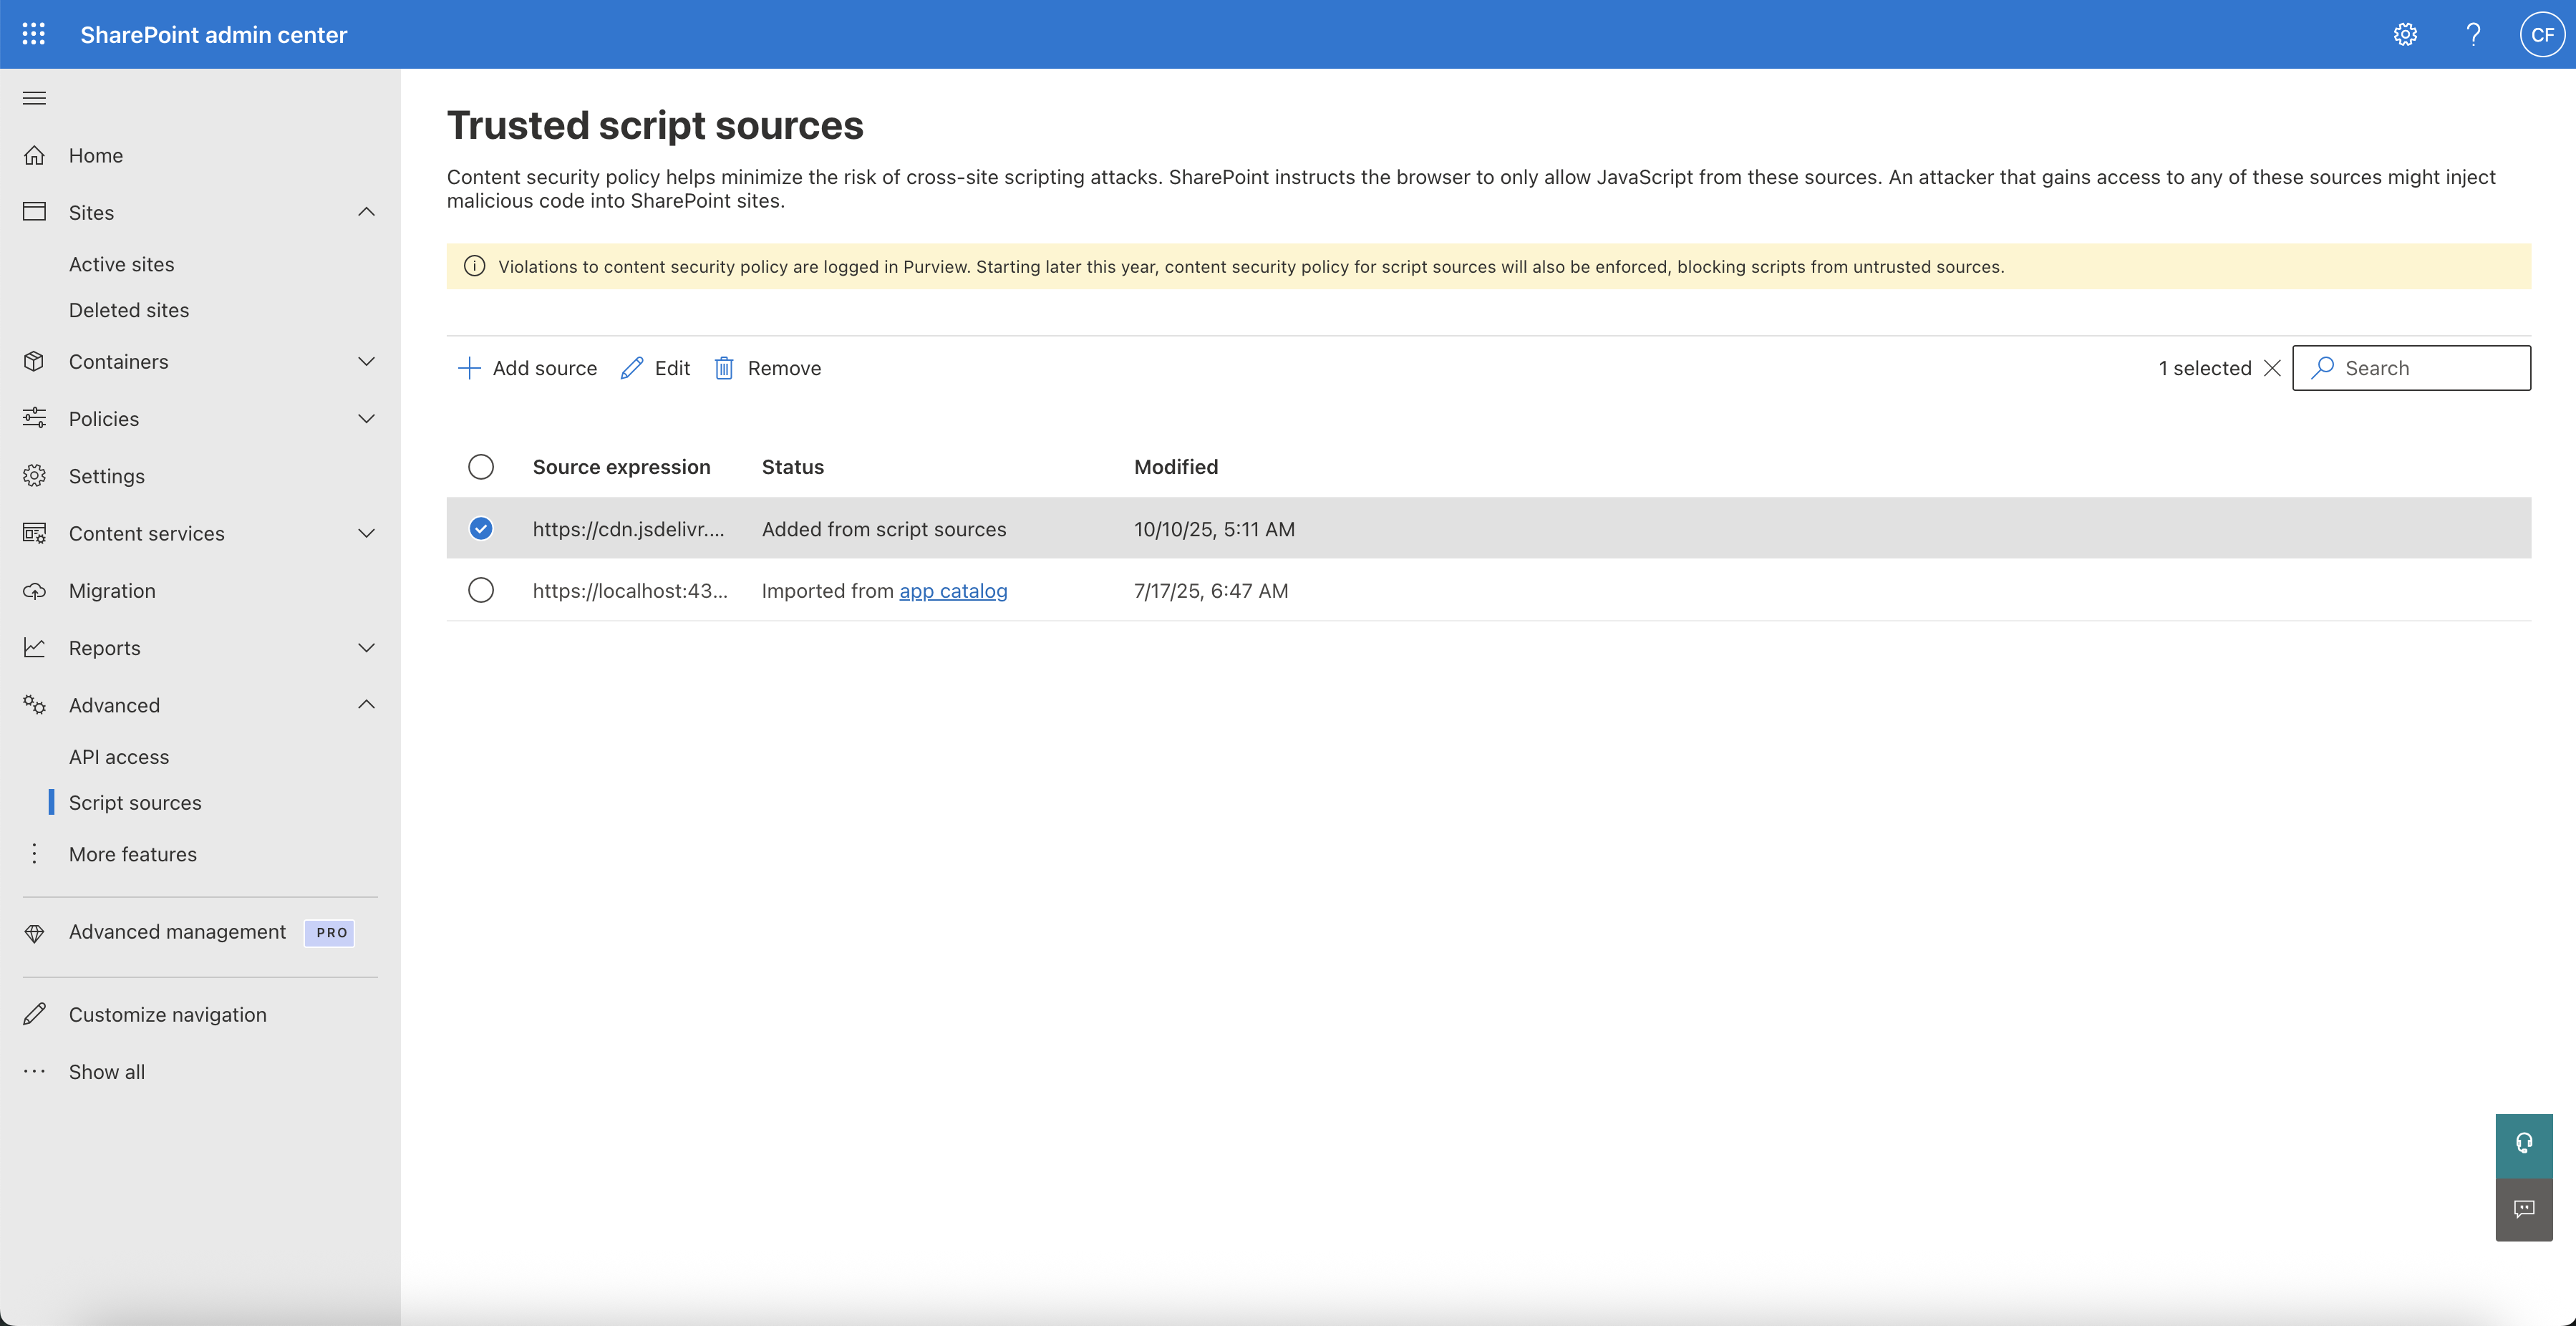Click the Content services icon
The image size is (2576, 1326).
pos(34,533)
